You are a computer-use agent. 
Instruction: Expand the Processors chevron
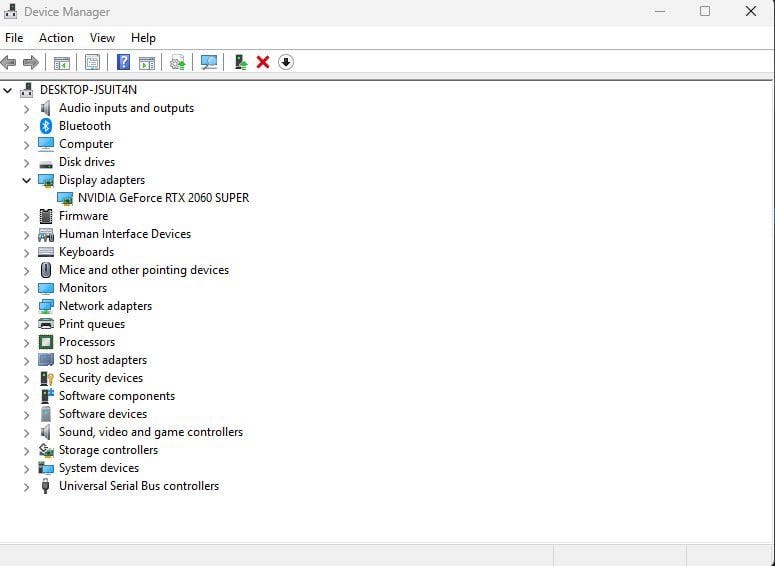26,343
